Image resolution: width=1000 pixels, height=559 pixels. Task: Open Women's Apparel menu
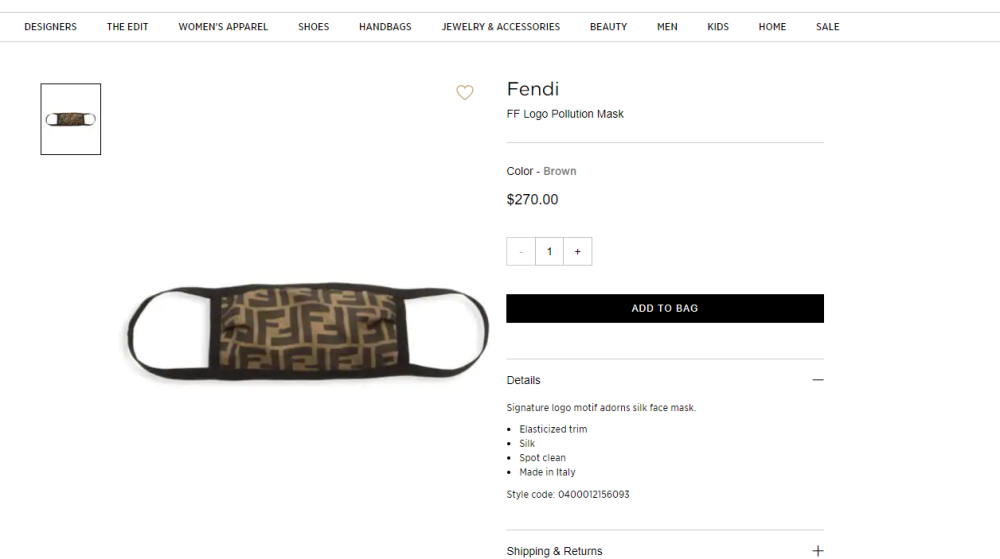click(x=223, y=27)
